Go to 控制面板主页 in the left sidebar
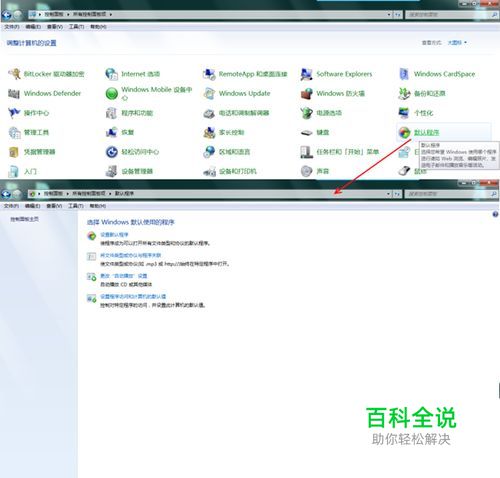500x478 pixels. click(24, 219)
